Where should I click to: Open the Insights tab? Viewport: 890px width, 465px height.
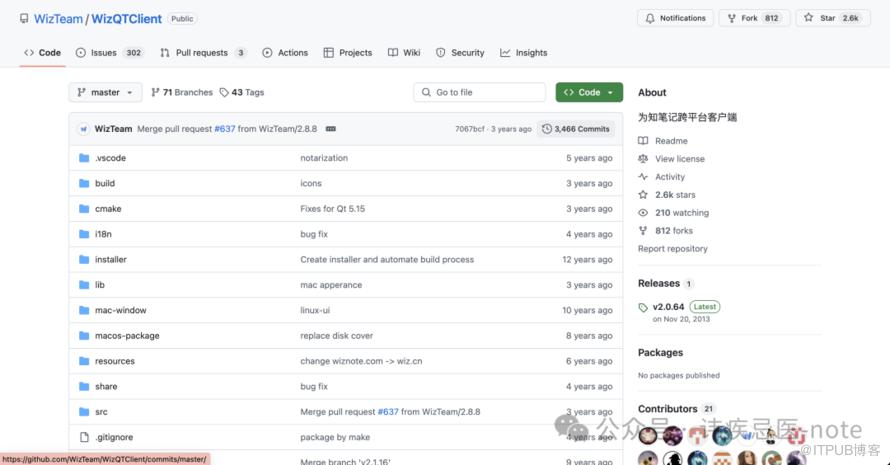pos(524,53)
